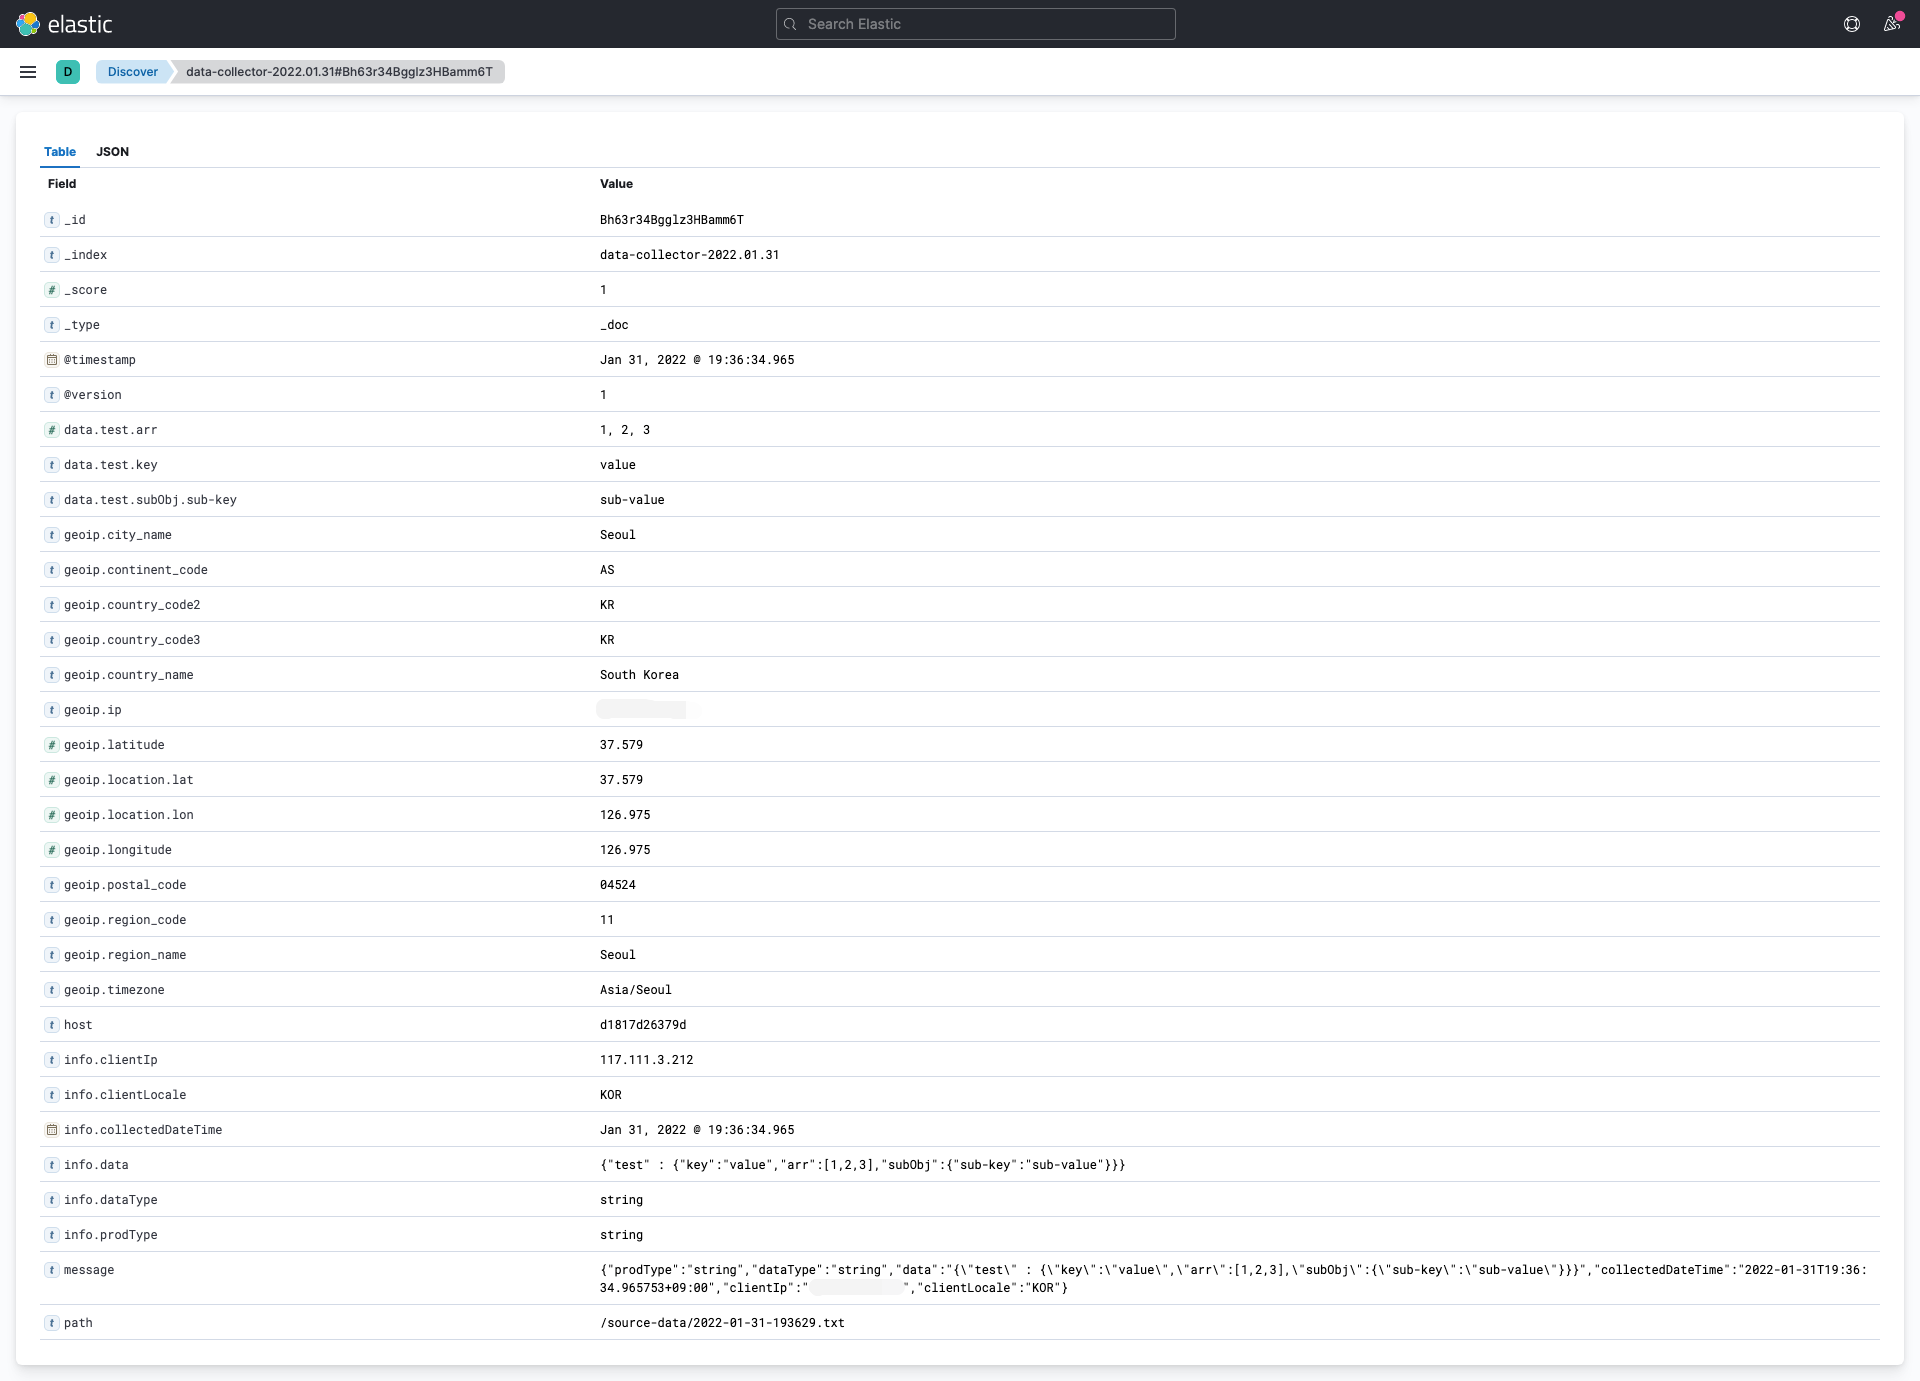
Task: Click the info.data JSON value
Action: pyautogui.click(x=862, y=1165)
